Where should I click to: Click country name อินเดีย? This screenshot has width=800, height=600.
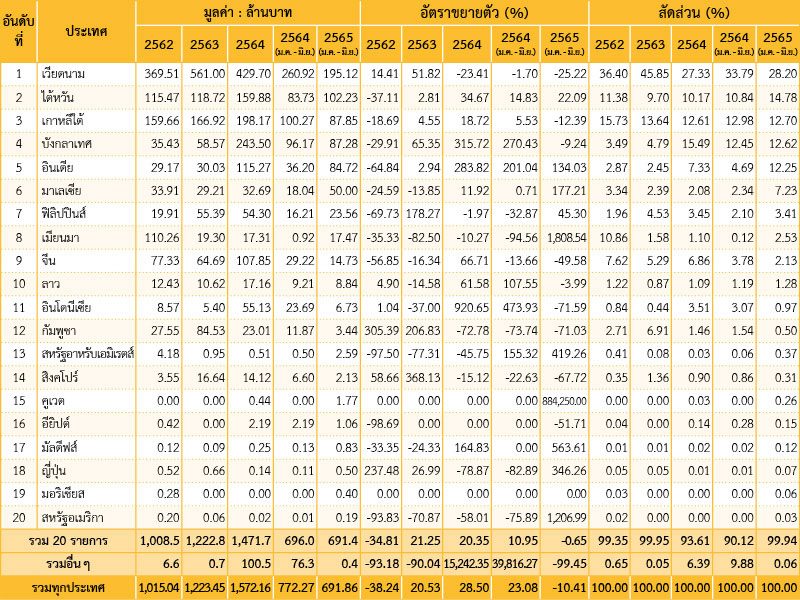[x=56, y=167]
